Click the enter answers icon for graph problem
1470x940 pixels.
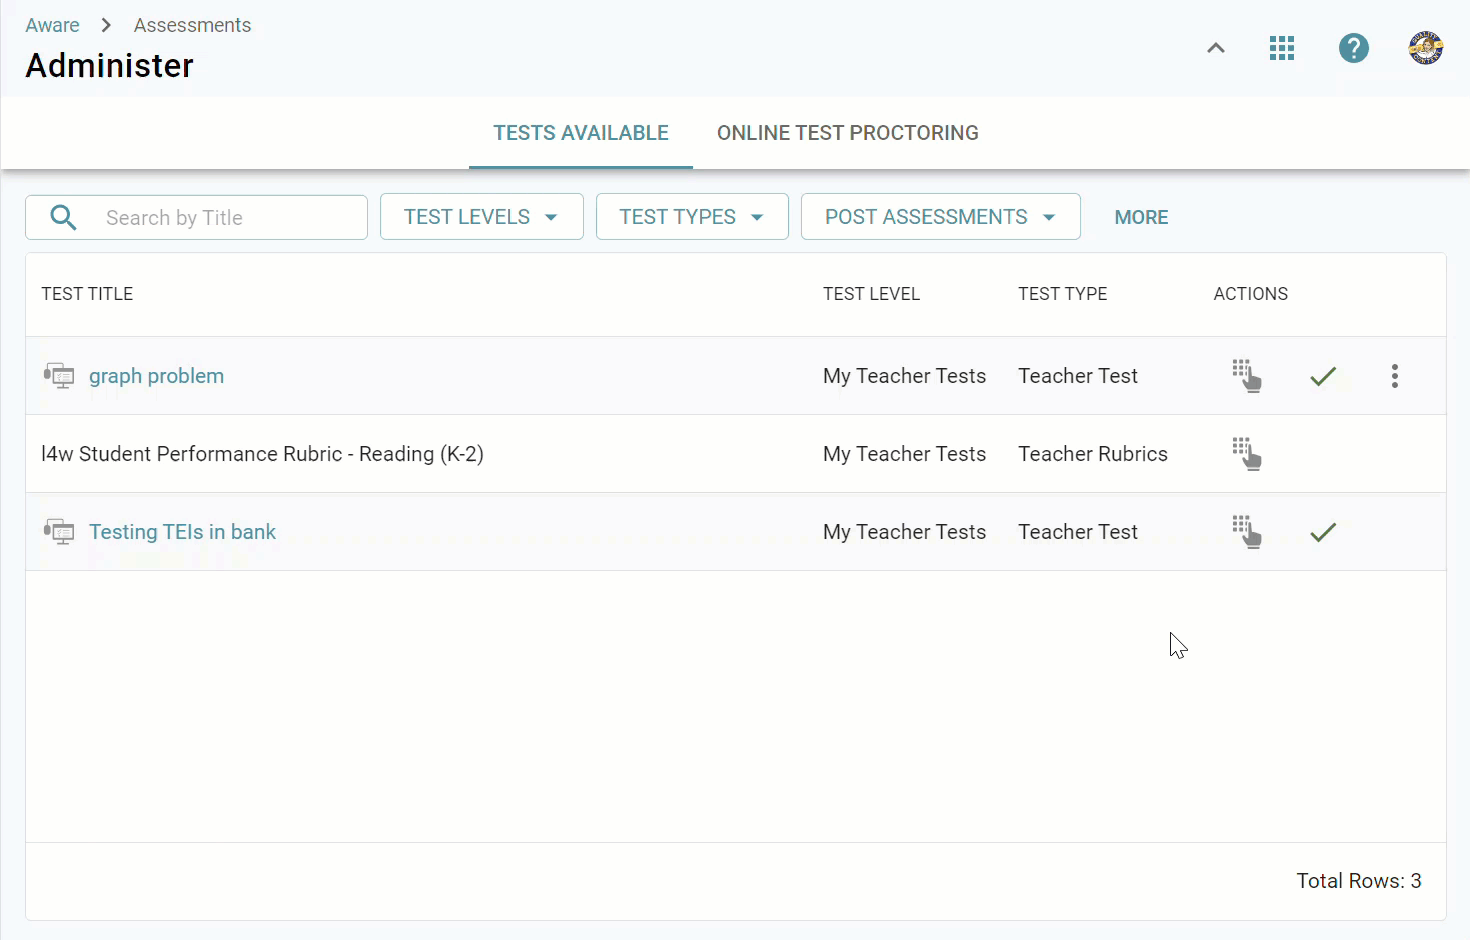point(1246,376)
